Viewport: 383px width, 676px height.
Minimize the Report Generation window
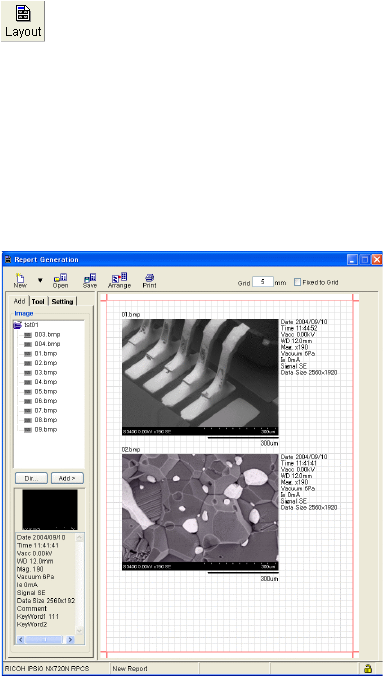coord(352,260)
